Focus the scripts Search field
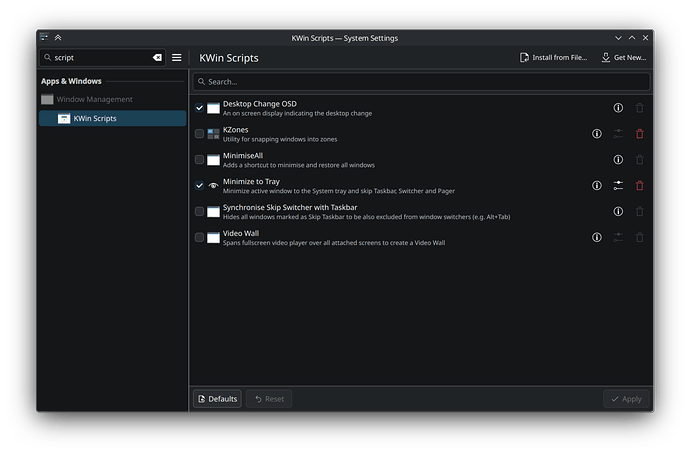690x454 pixels. point(421,82)
